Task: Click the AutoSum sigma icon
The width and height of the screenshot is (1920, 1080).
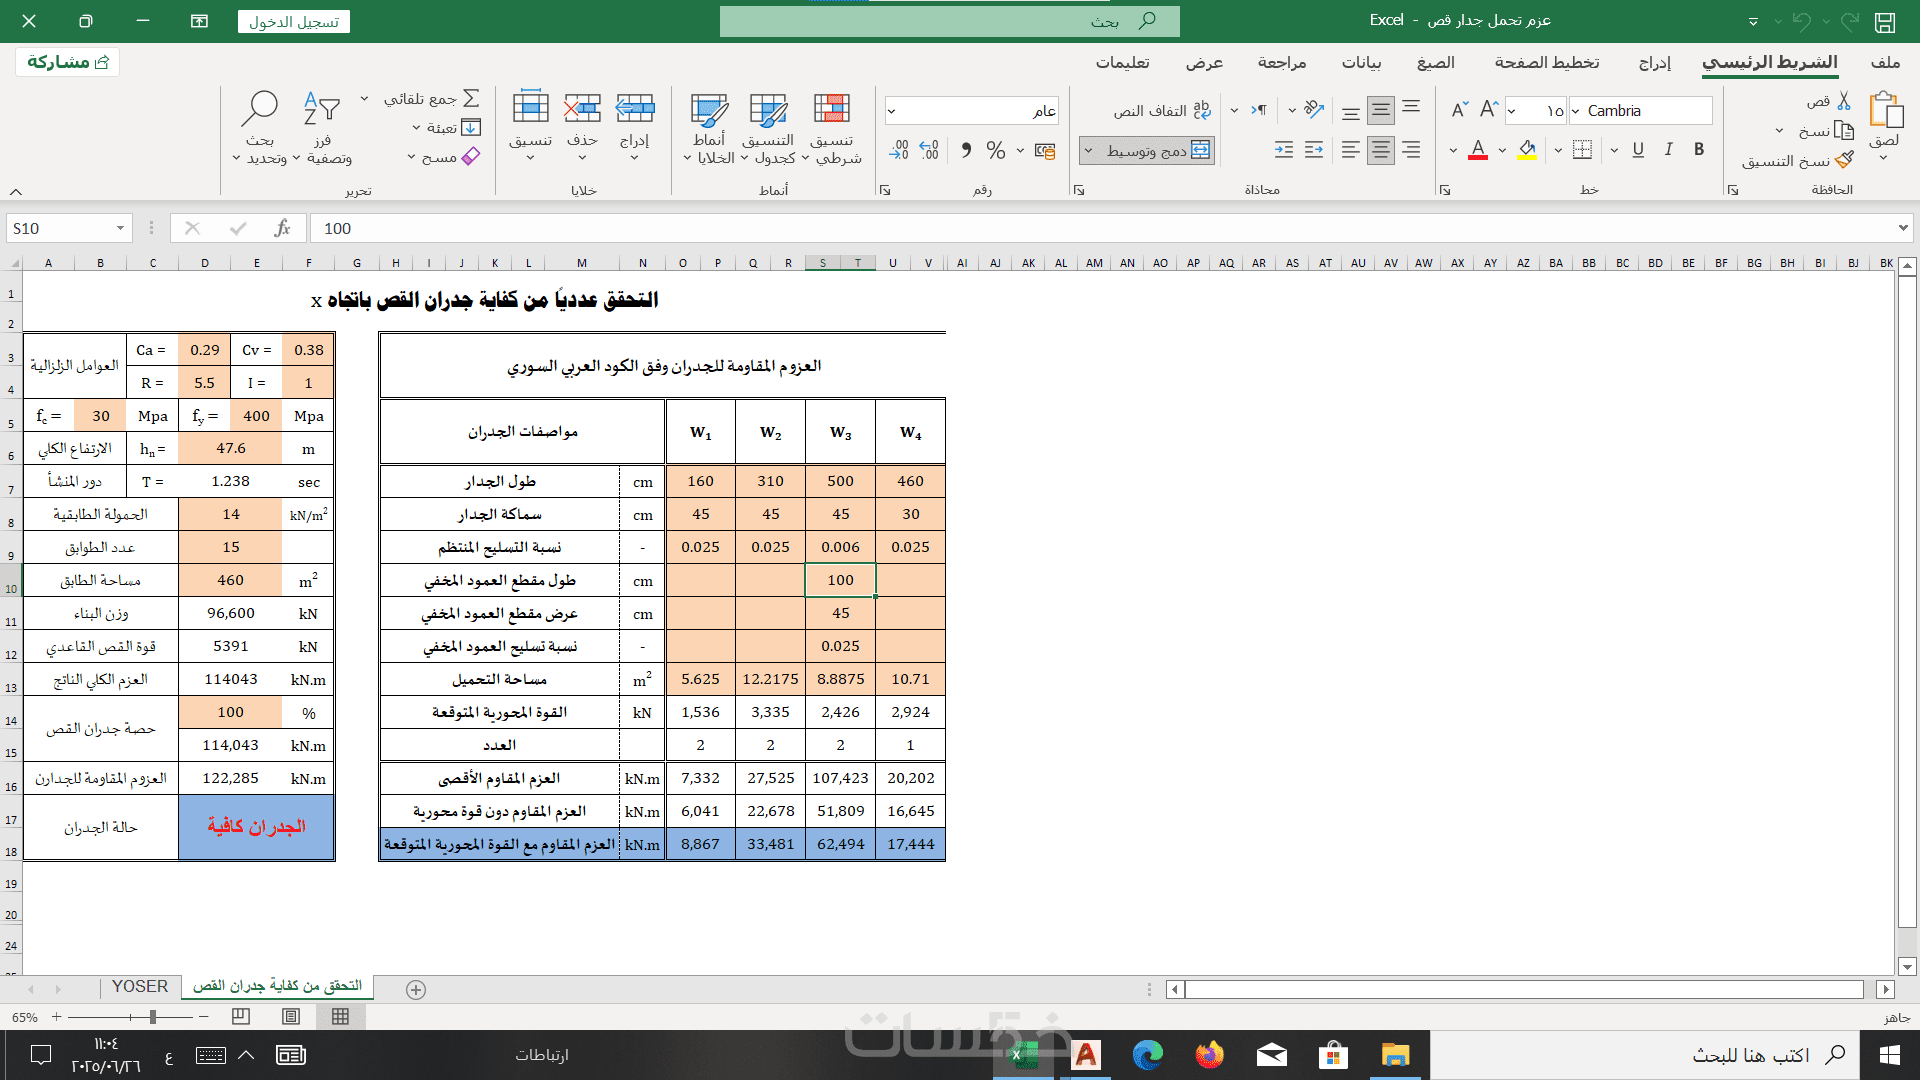Action: click(x=472, y=98)
